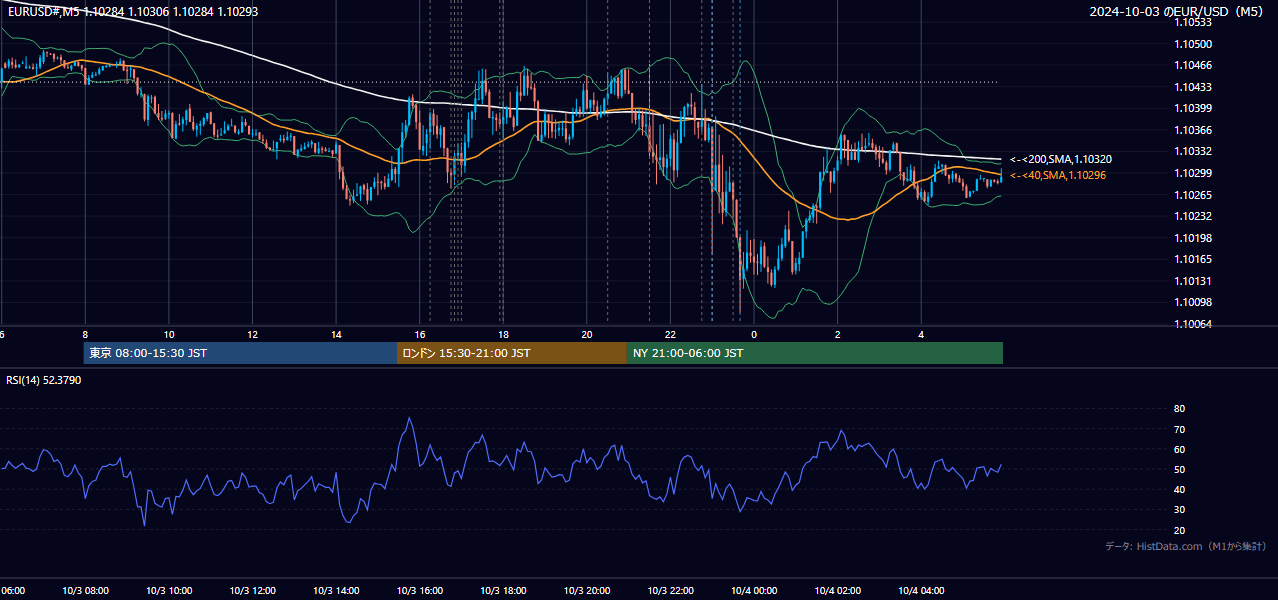Click the bottom time label 10/3 16:00
Viewport: 1278px width, 600px height.
(x=419, y=591)
